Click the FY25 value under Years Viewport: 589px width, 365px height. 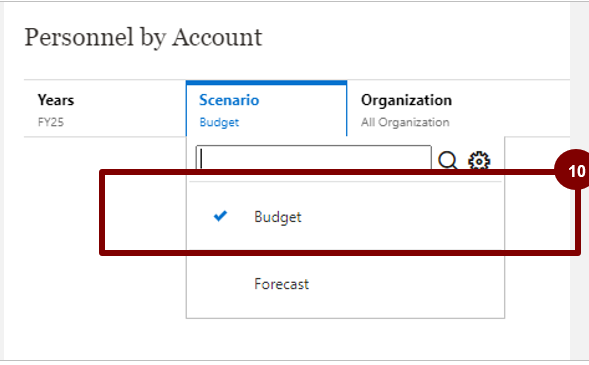pos(51,122)
